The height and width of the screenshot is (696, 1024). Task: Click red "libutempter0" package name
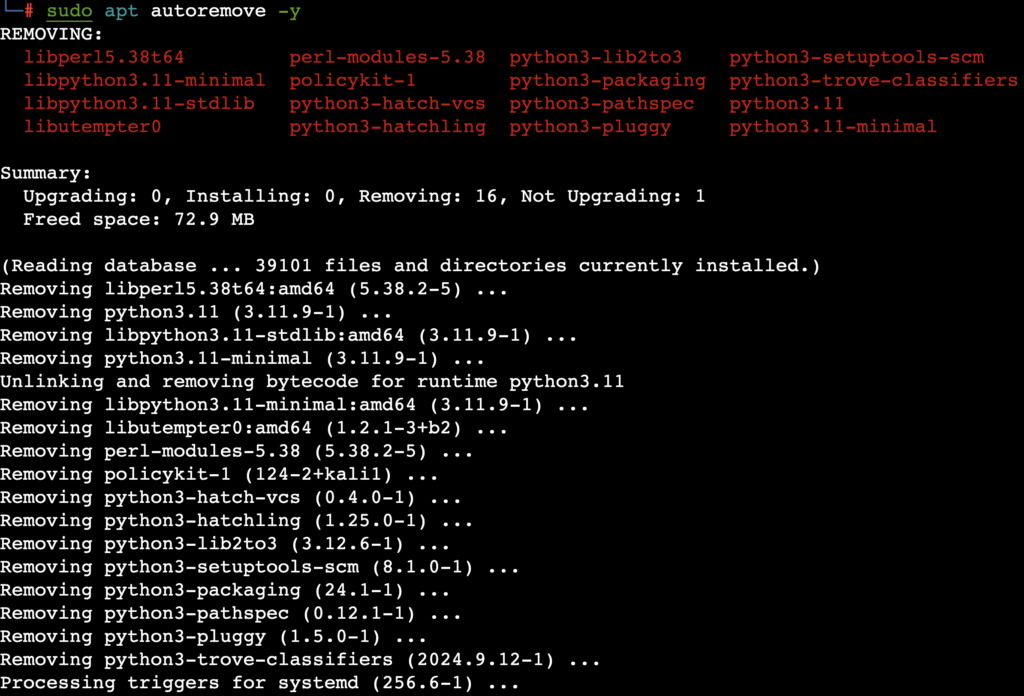(92, 126)
